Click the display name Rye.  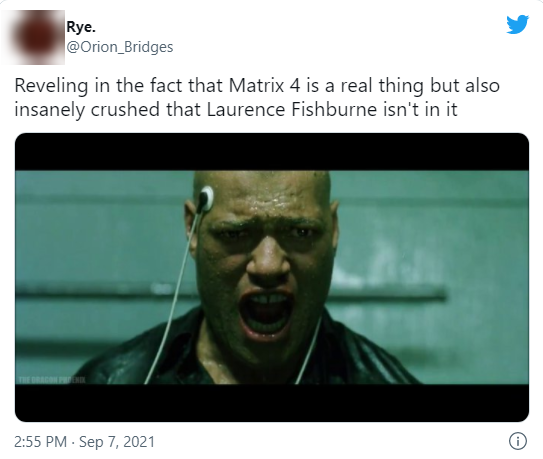(x=81, y=27)
